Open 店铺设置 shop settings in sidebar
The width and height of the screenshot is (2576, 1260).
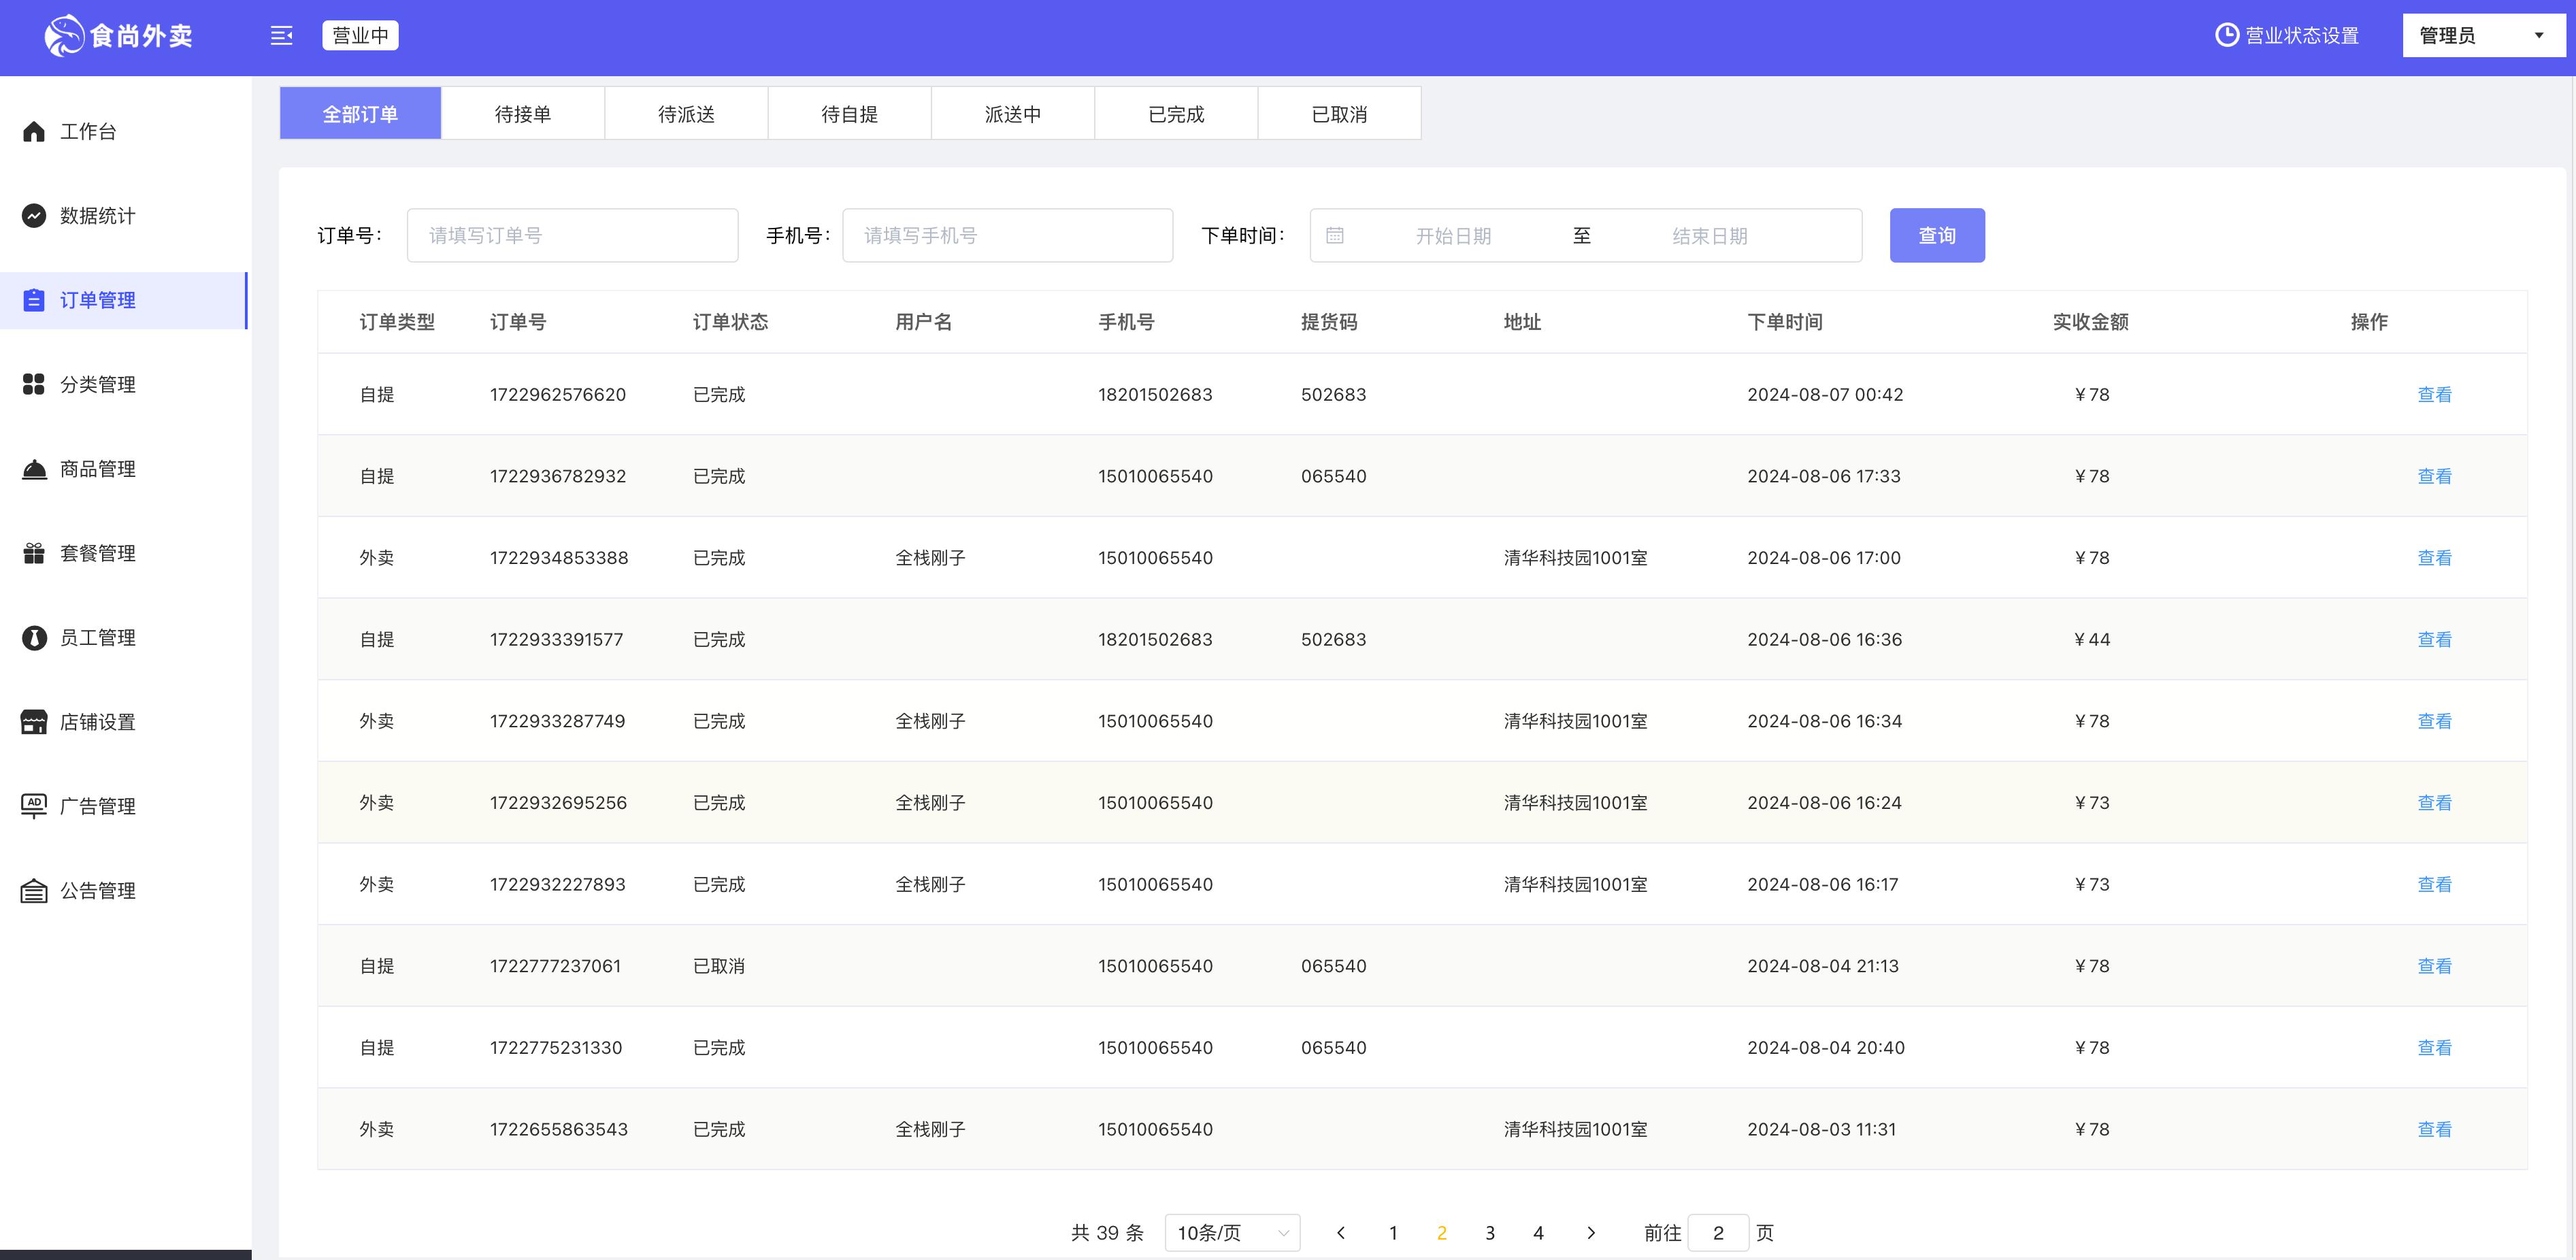pos(33,721)
